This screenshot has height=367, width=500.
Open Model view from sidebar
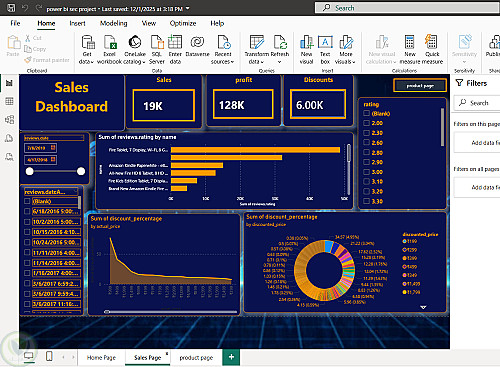(9, 120)
